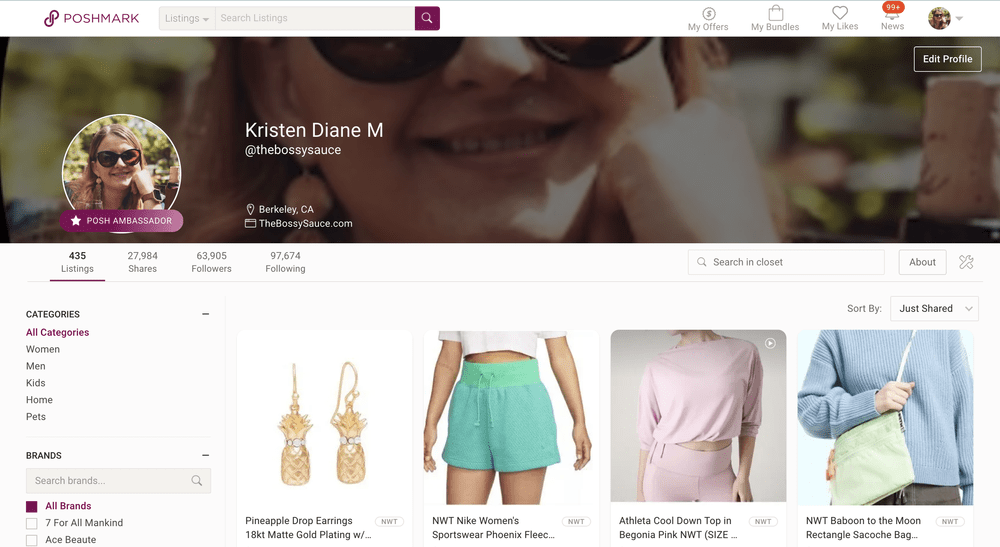Viewport: 1000px width, 547px height.
Task: Filter by Kids category
Action: click(36, 383)
